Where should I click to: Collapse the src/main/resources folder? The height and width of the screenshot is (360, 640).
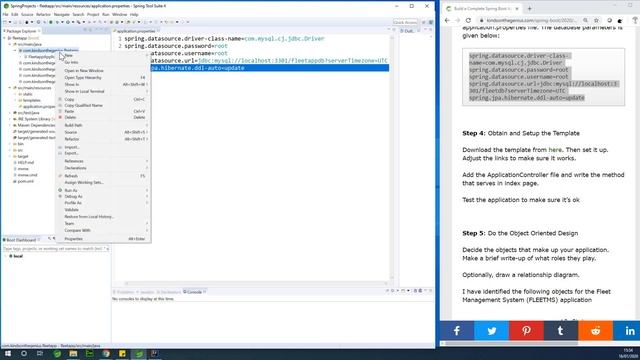click(10, 88)
